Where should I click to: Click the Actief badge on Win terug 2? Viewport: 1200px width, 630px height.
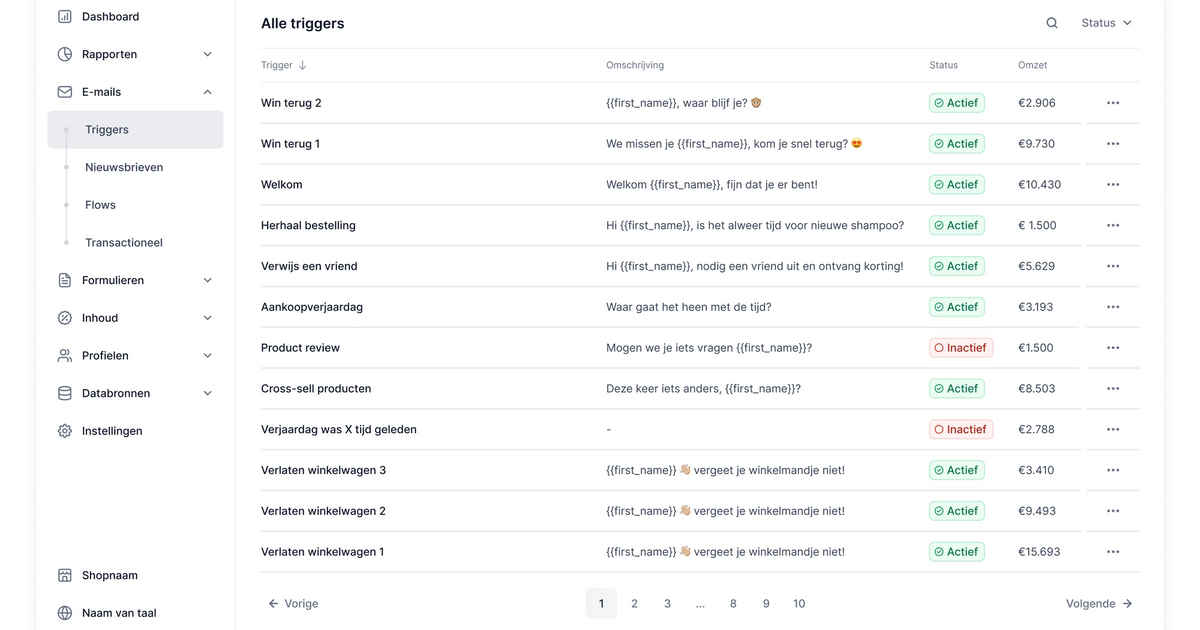tap(956, 102)
